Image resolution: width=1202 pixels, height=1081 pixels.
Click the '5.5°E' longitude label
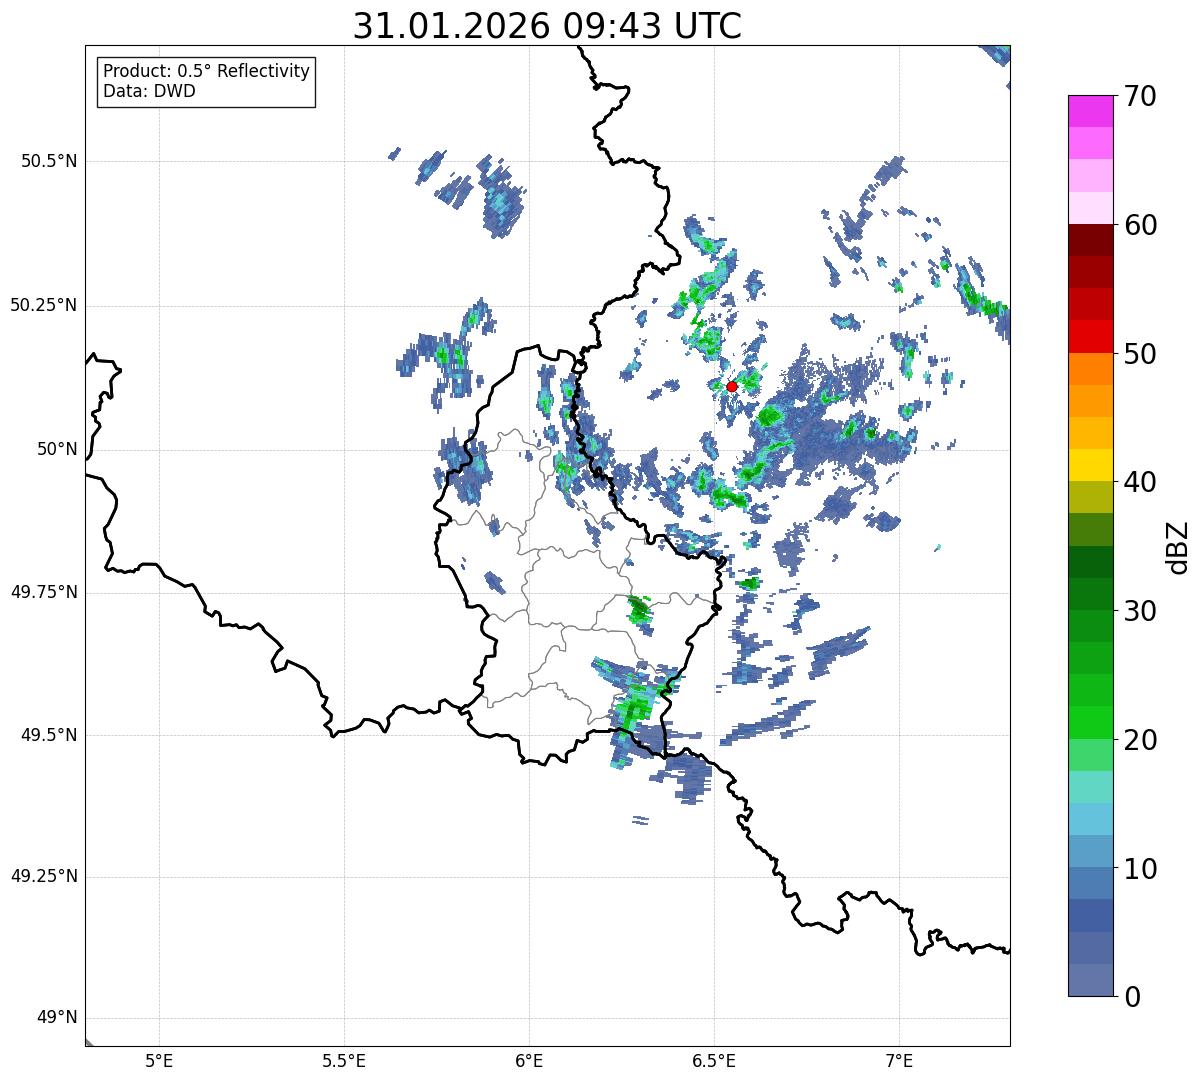tap(344, 1061)
